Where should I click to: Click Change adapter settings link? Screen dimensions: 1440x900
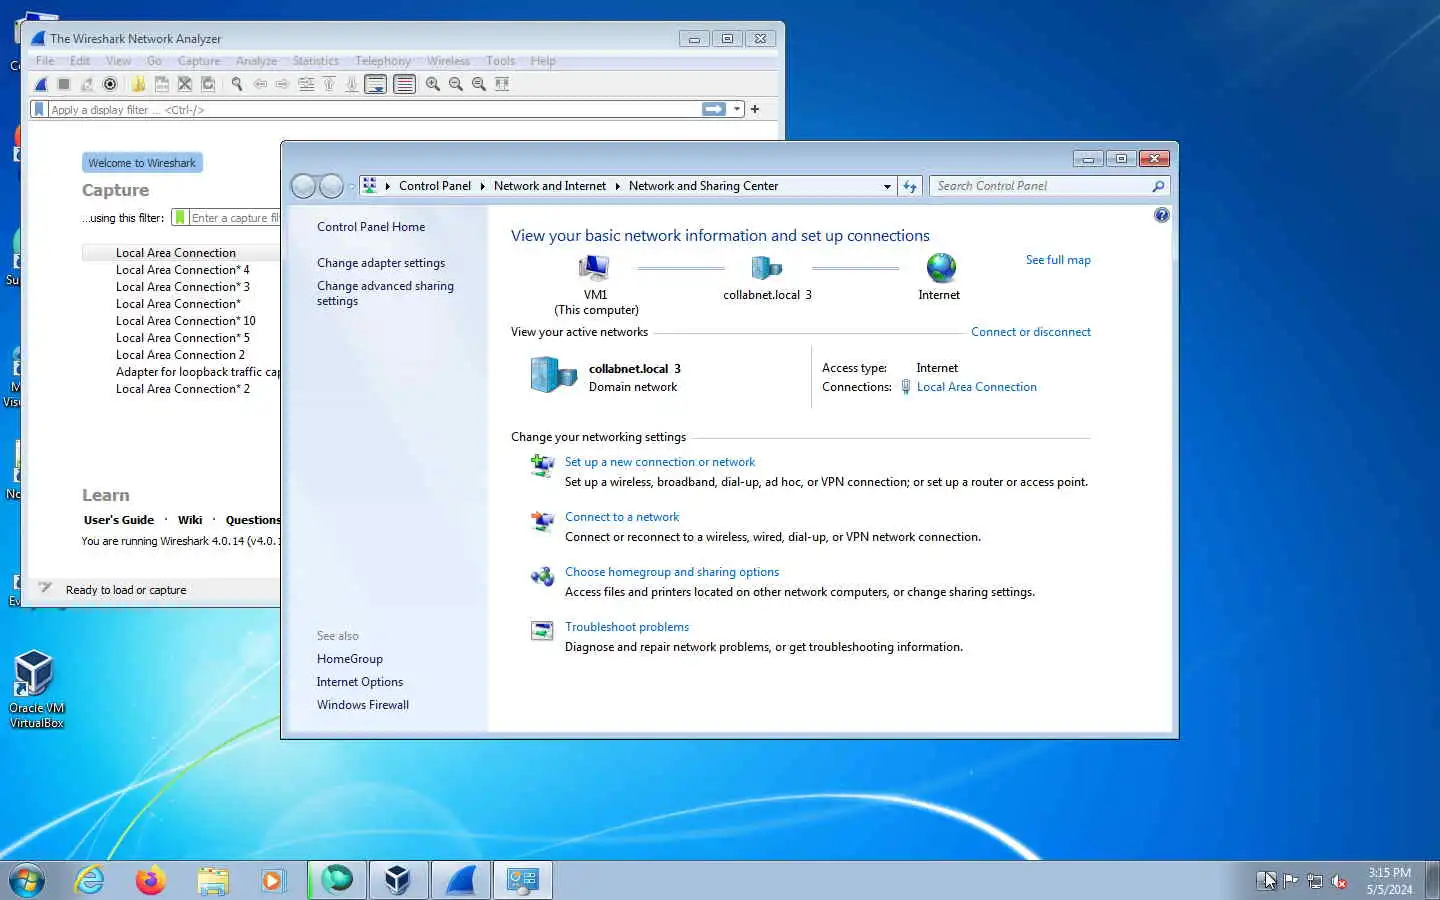(x=381, y=263)
